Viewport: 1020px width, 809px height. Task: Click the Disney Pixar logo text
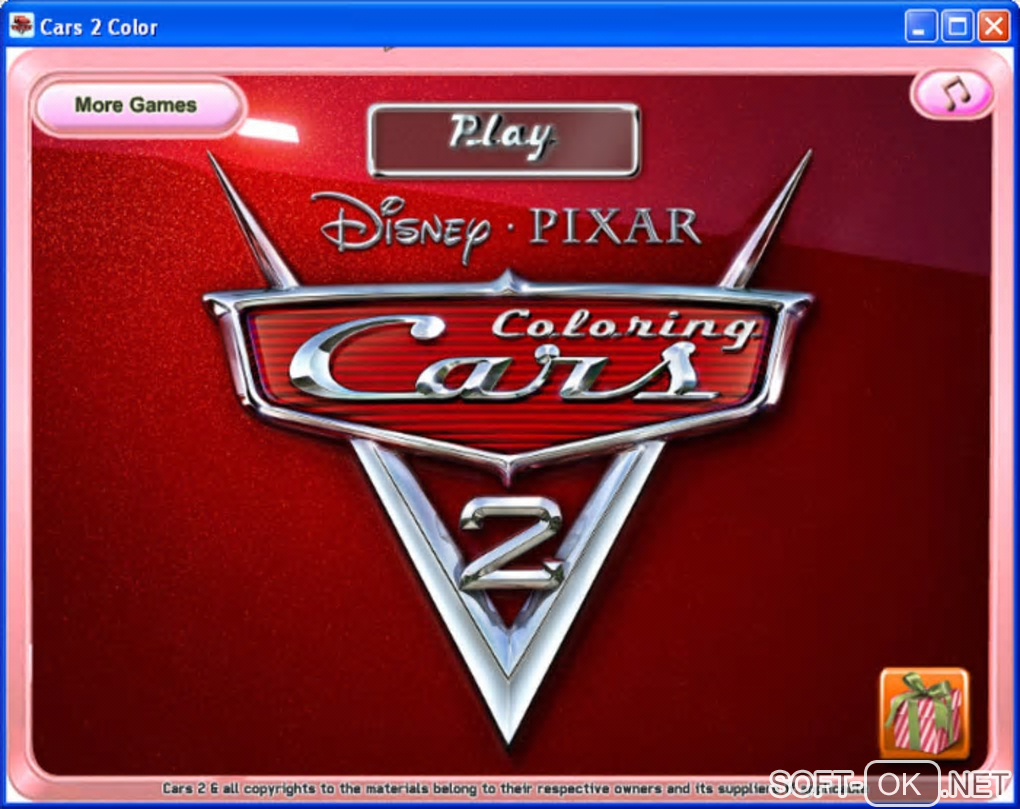[x=505, y=227]
